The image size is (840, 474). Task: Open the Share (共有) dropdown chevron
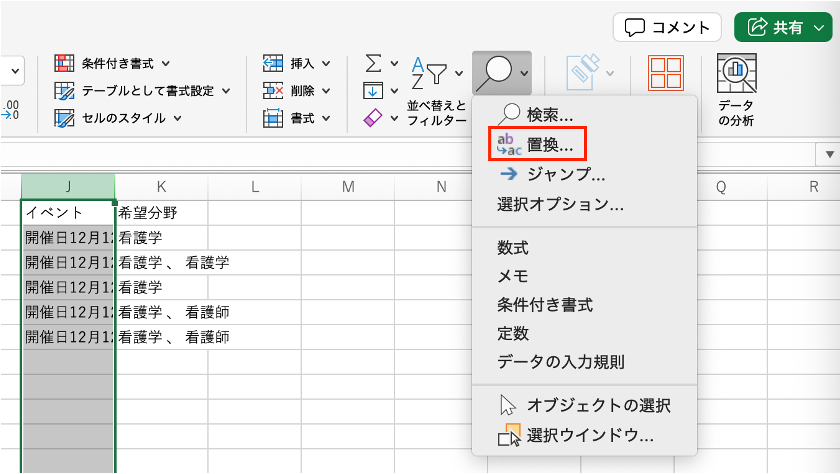click(x=819, y=27)
